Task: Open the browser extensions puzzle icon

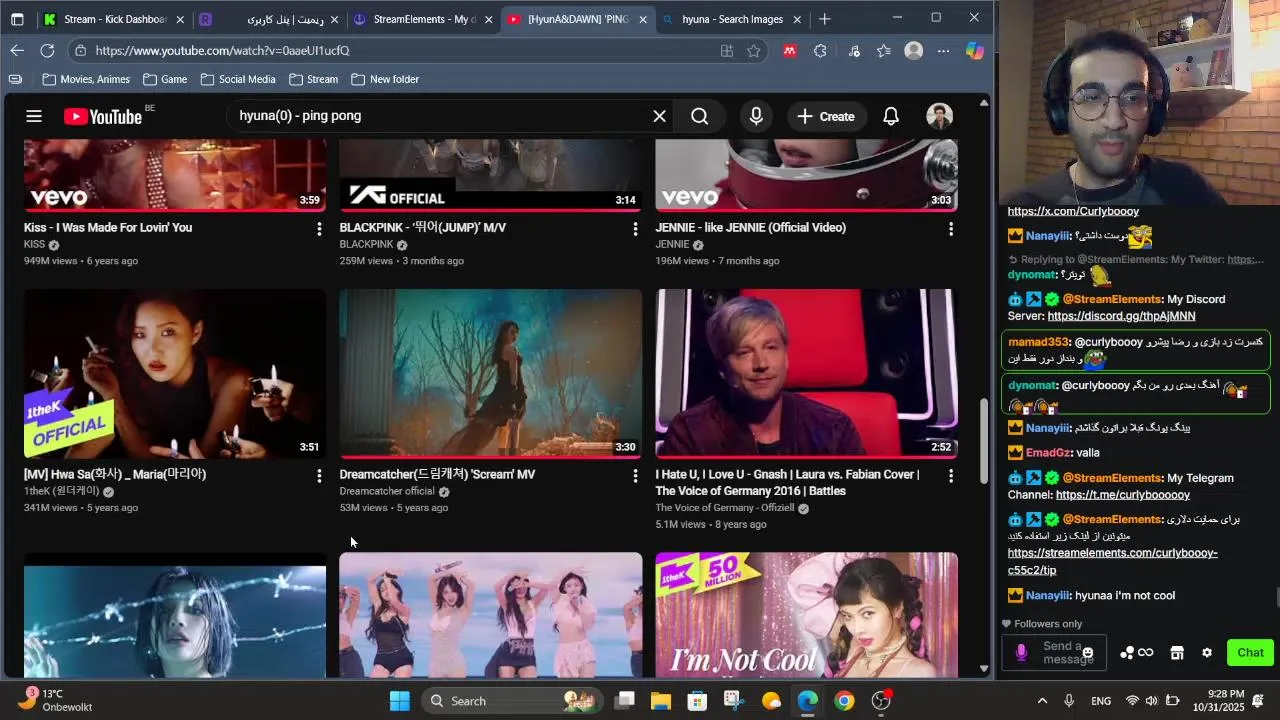Action: coord(820,50)
